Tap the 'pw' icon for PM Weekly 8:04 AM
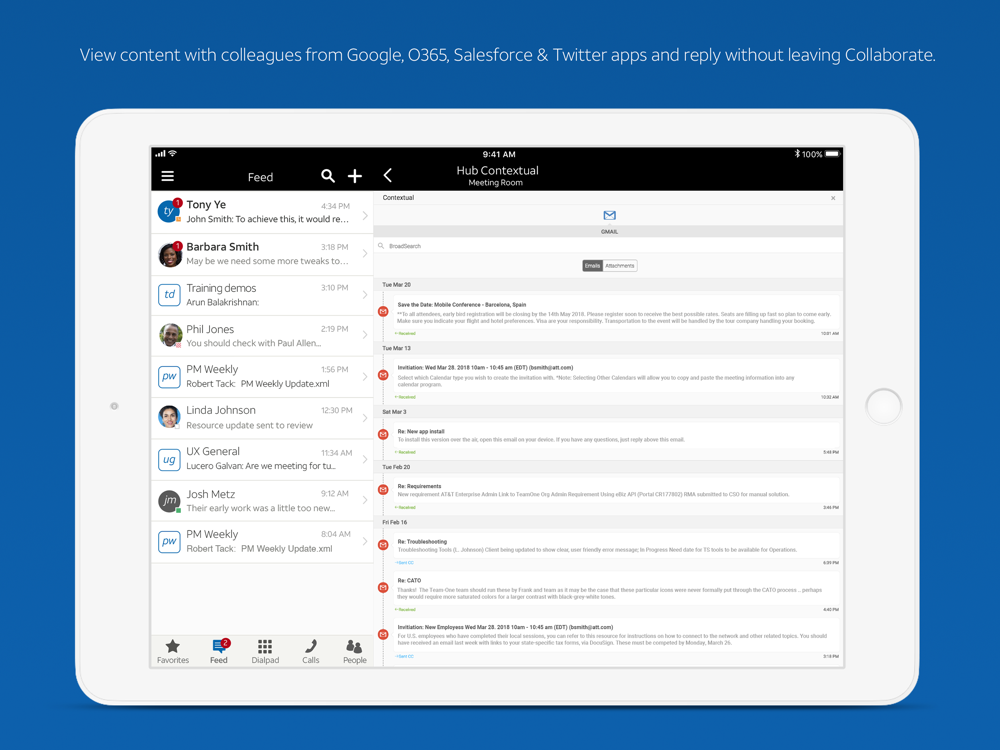The image size is (1000, 750). pyautogui.click(x=169, y=541)
